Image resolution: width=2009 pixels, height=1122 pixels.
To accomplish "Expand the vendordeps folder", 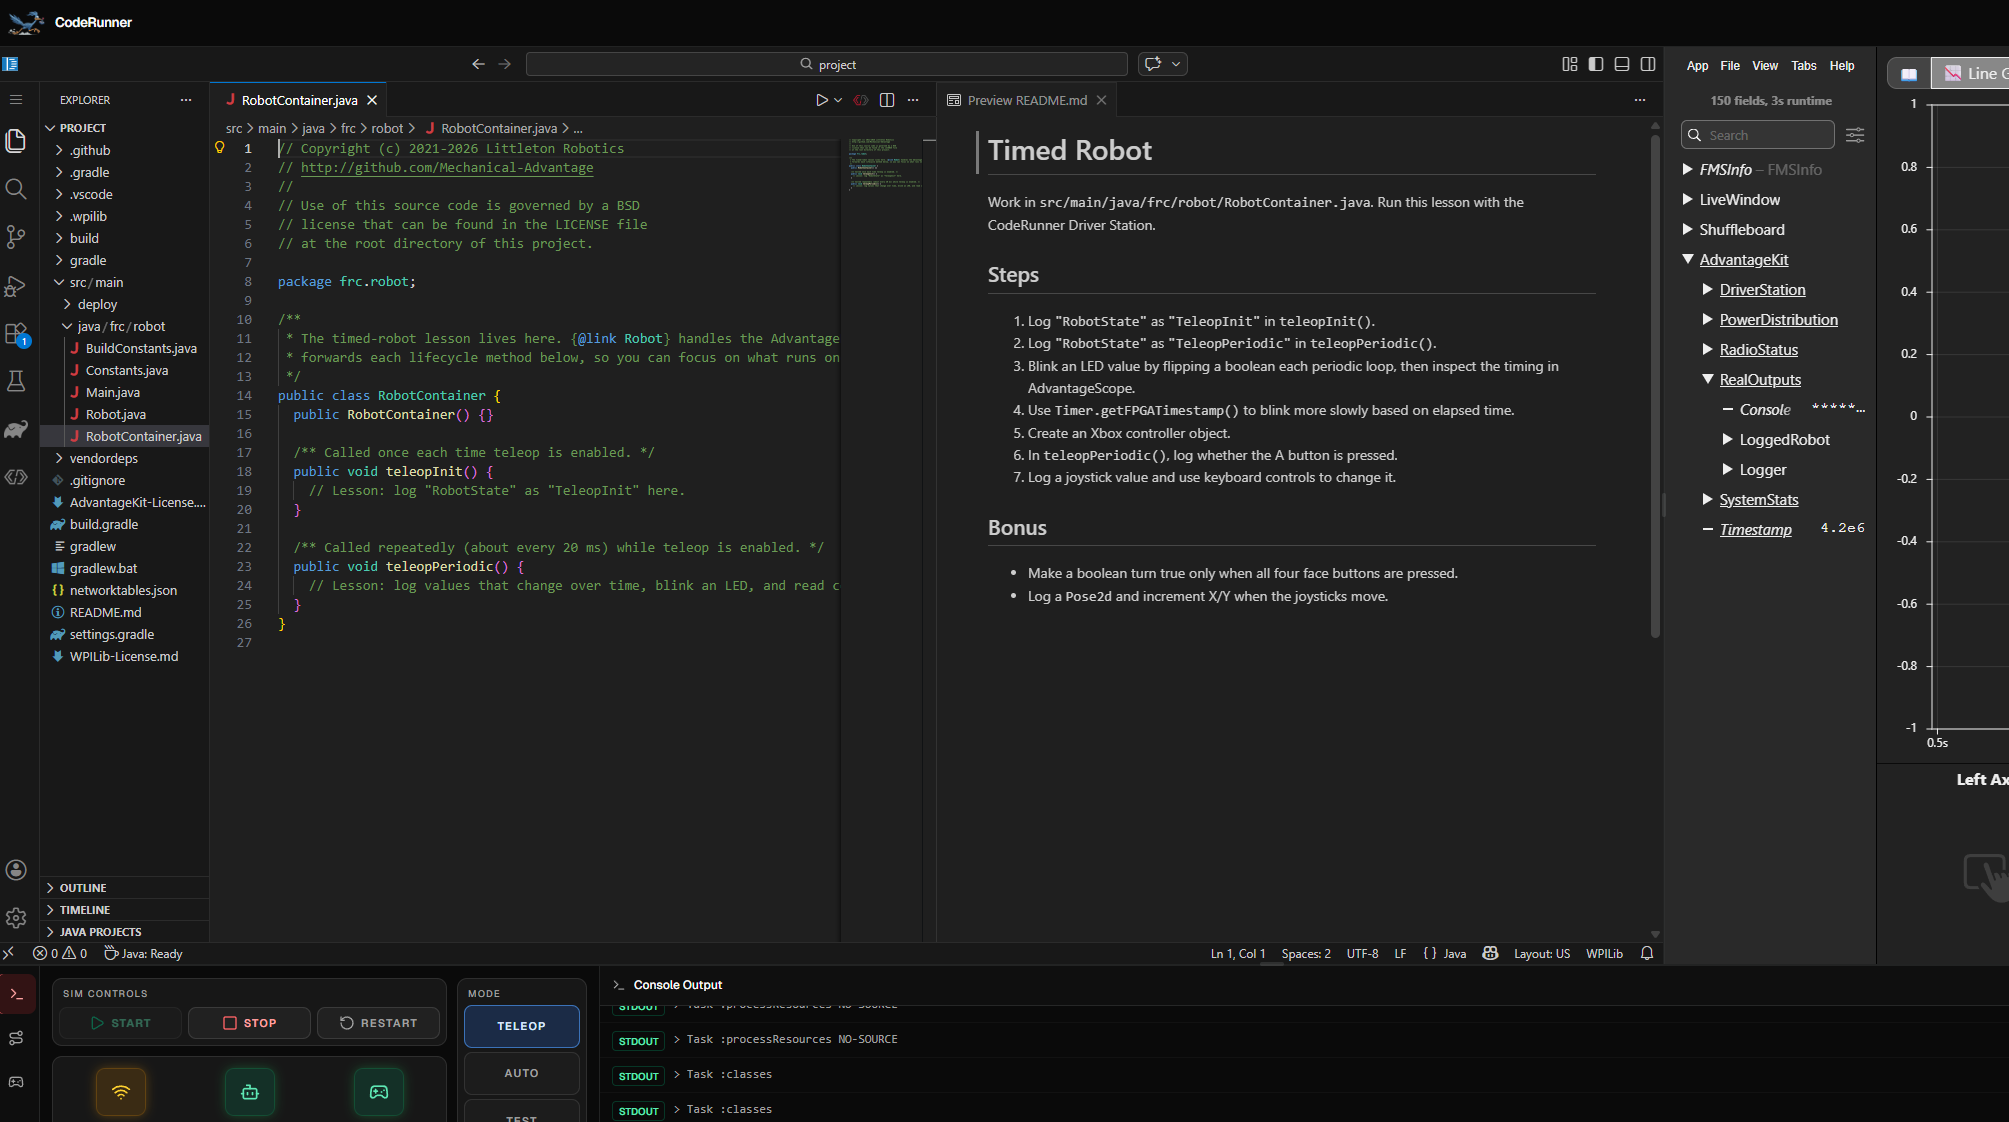I will point(103,458).
